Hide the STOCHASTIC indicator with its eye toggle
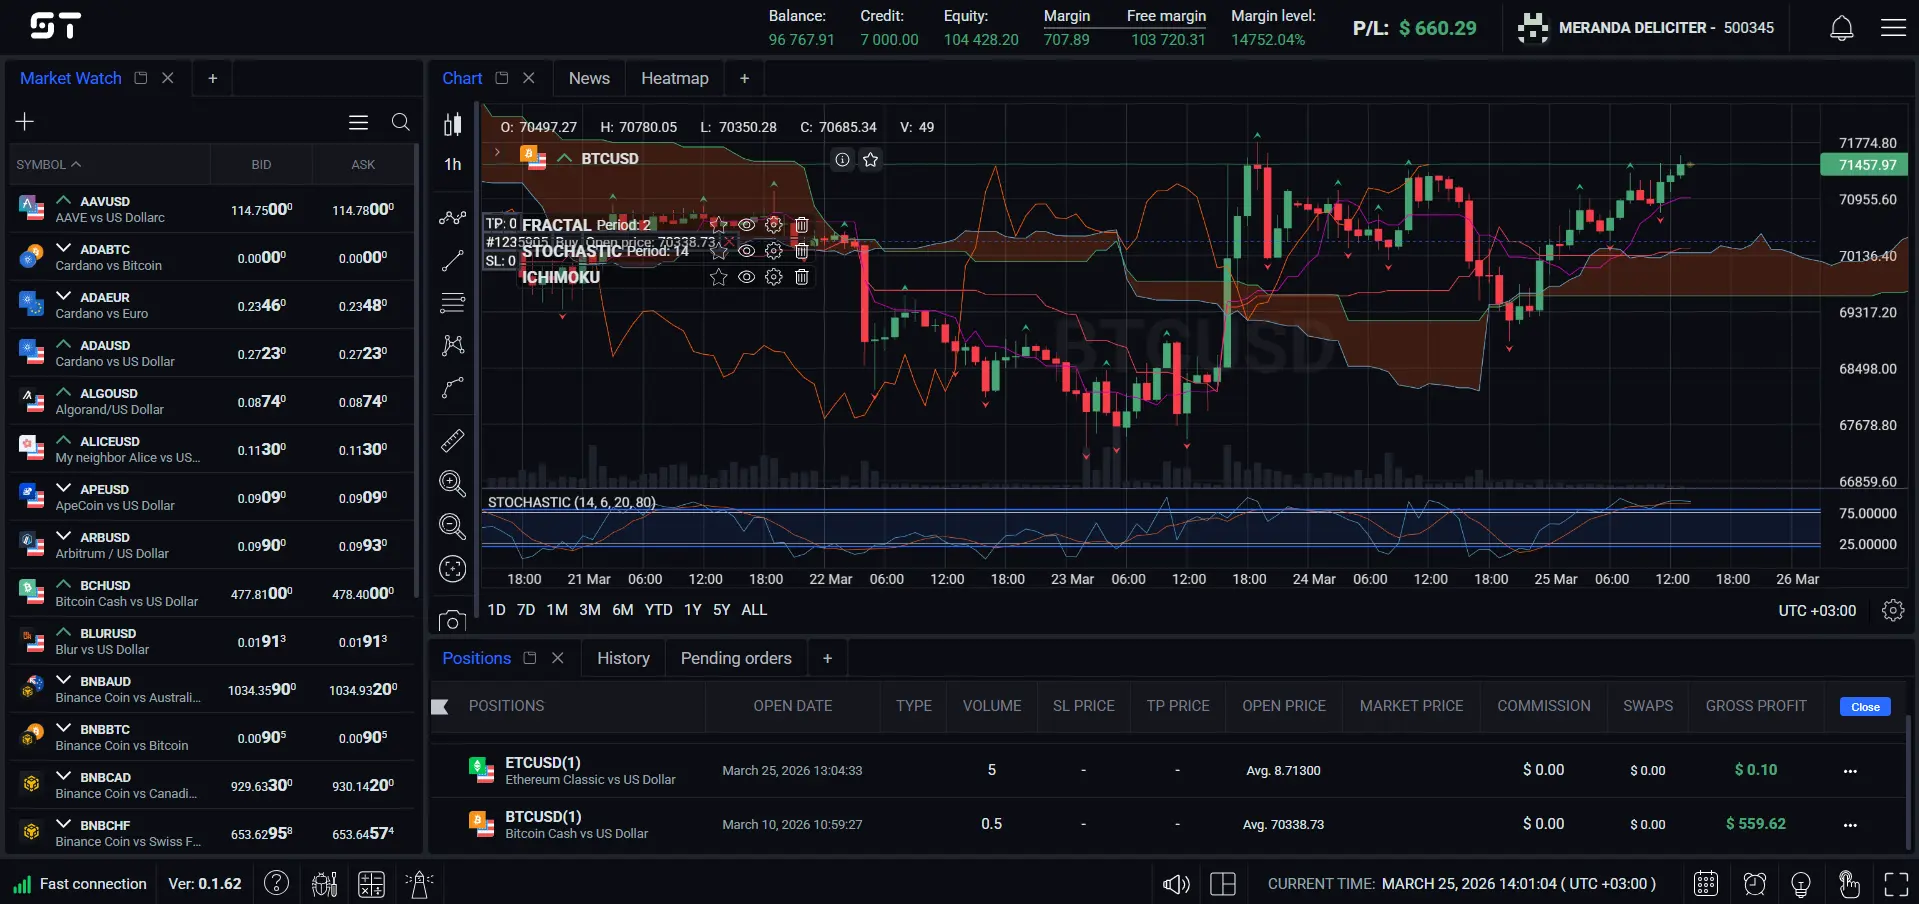Image resolution: width=1919 pixels, height=904 pixels. tap(747, 252)
